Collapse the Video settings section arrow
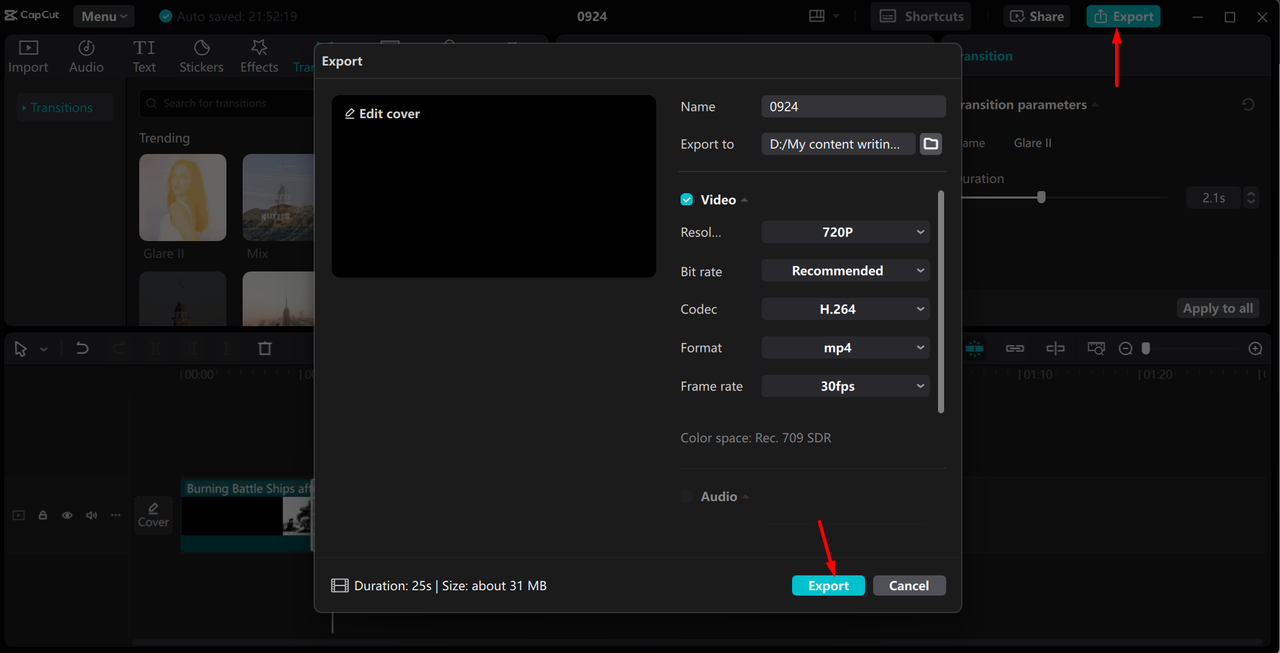 point(744,201)
